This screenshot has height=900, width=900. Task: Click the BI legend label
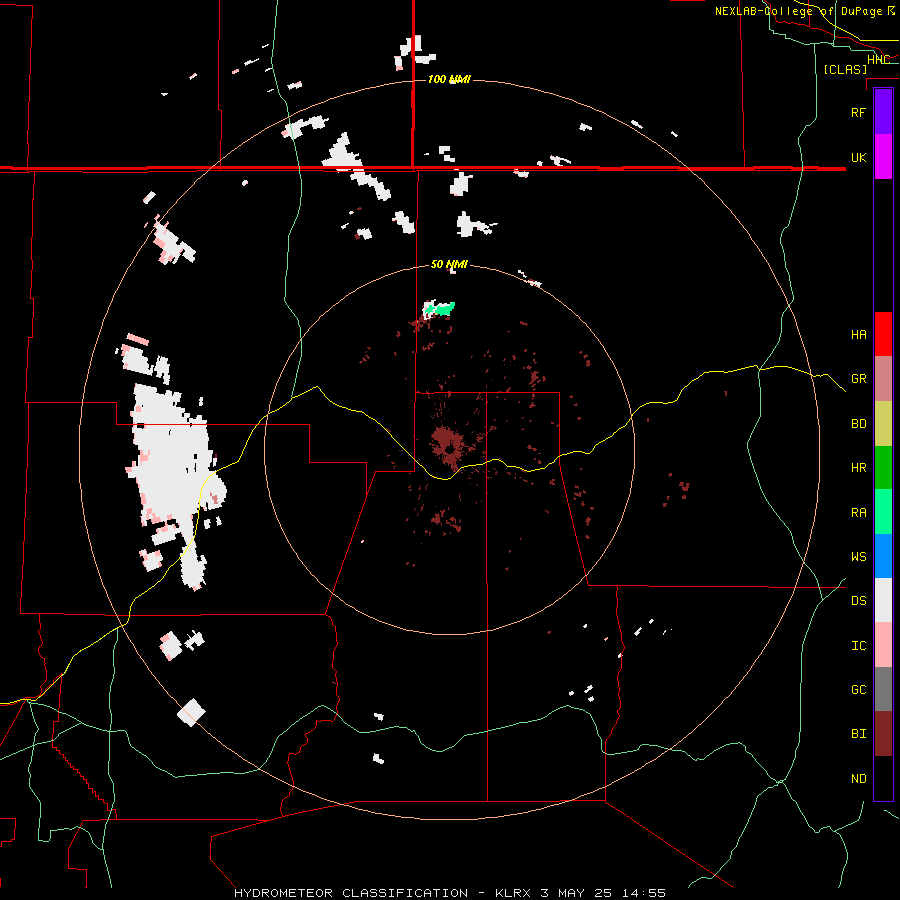[858, 734]
